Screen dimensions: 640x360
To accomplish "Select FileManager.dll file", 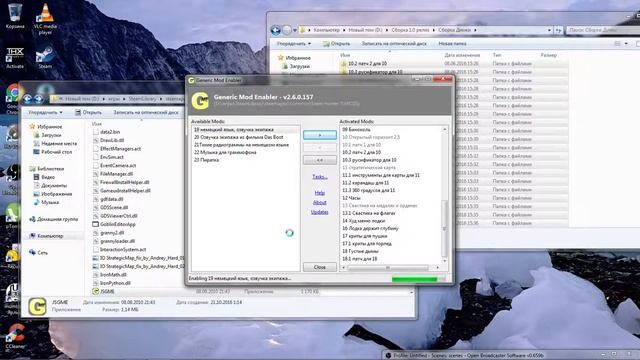I will coord(116,174).
